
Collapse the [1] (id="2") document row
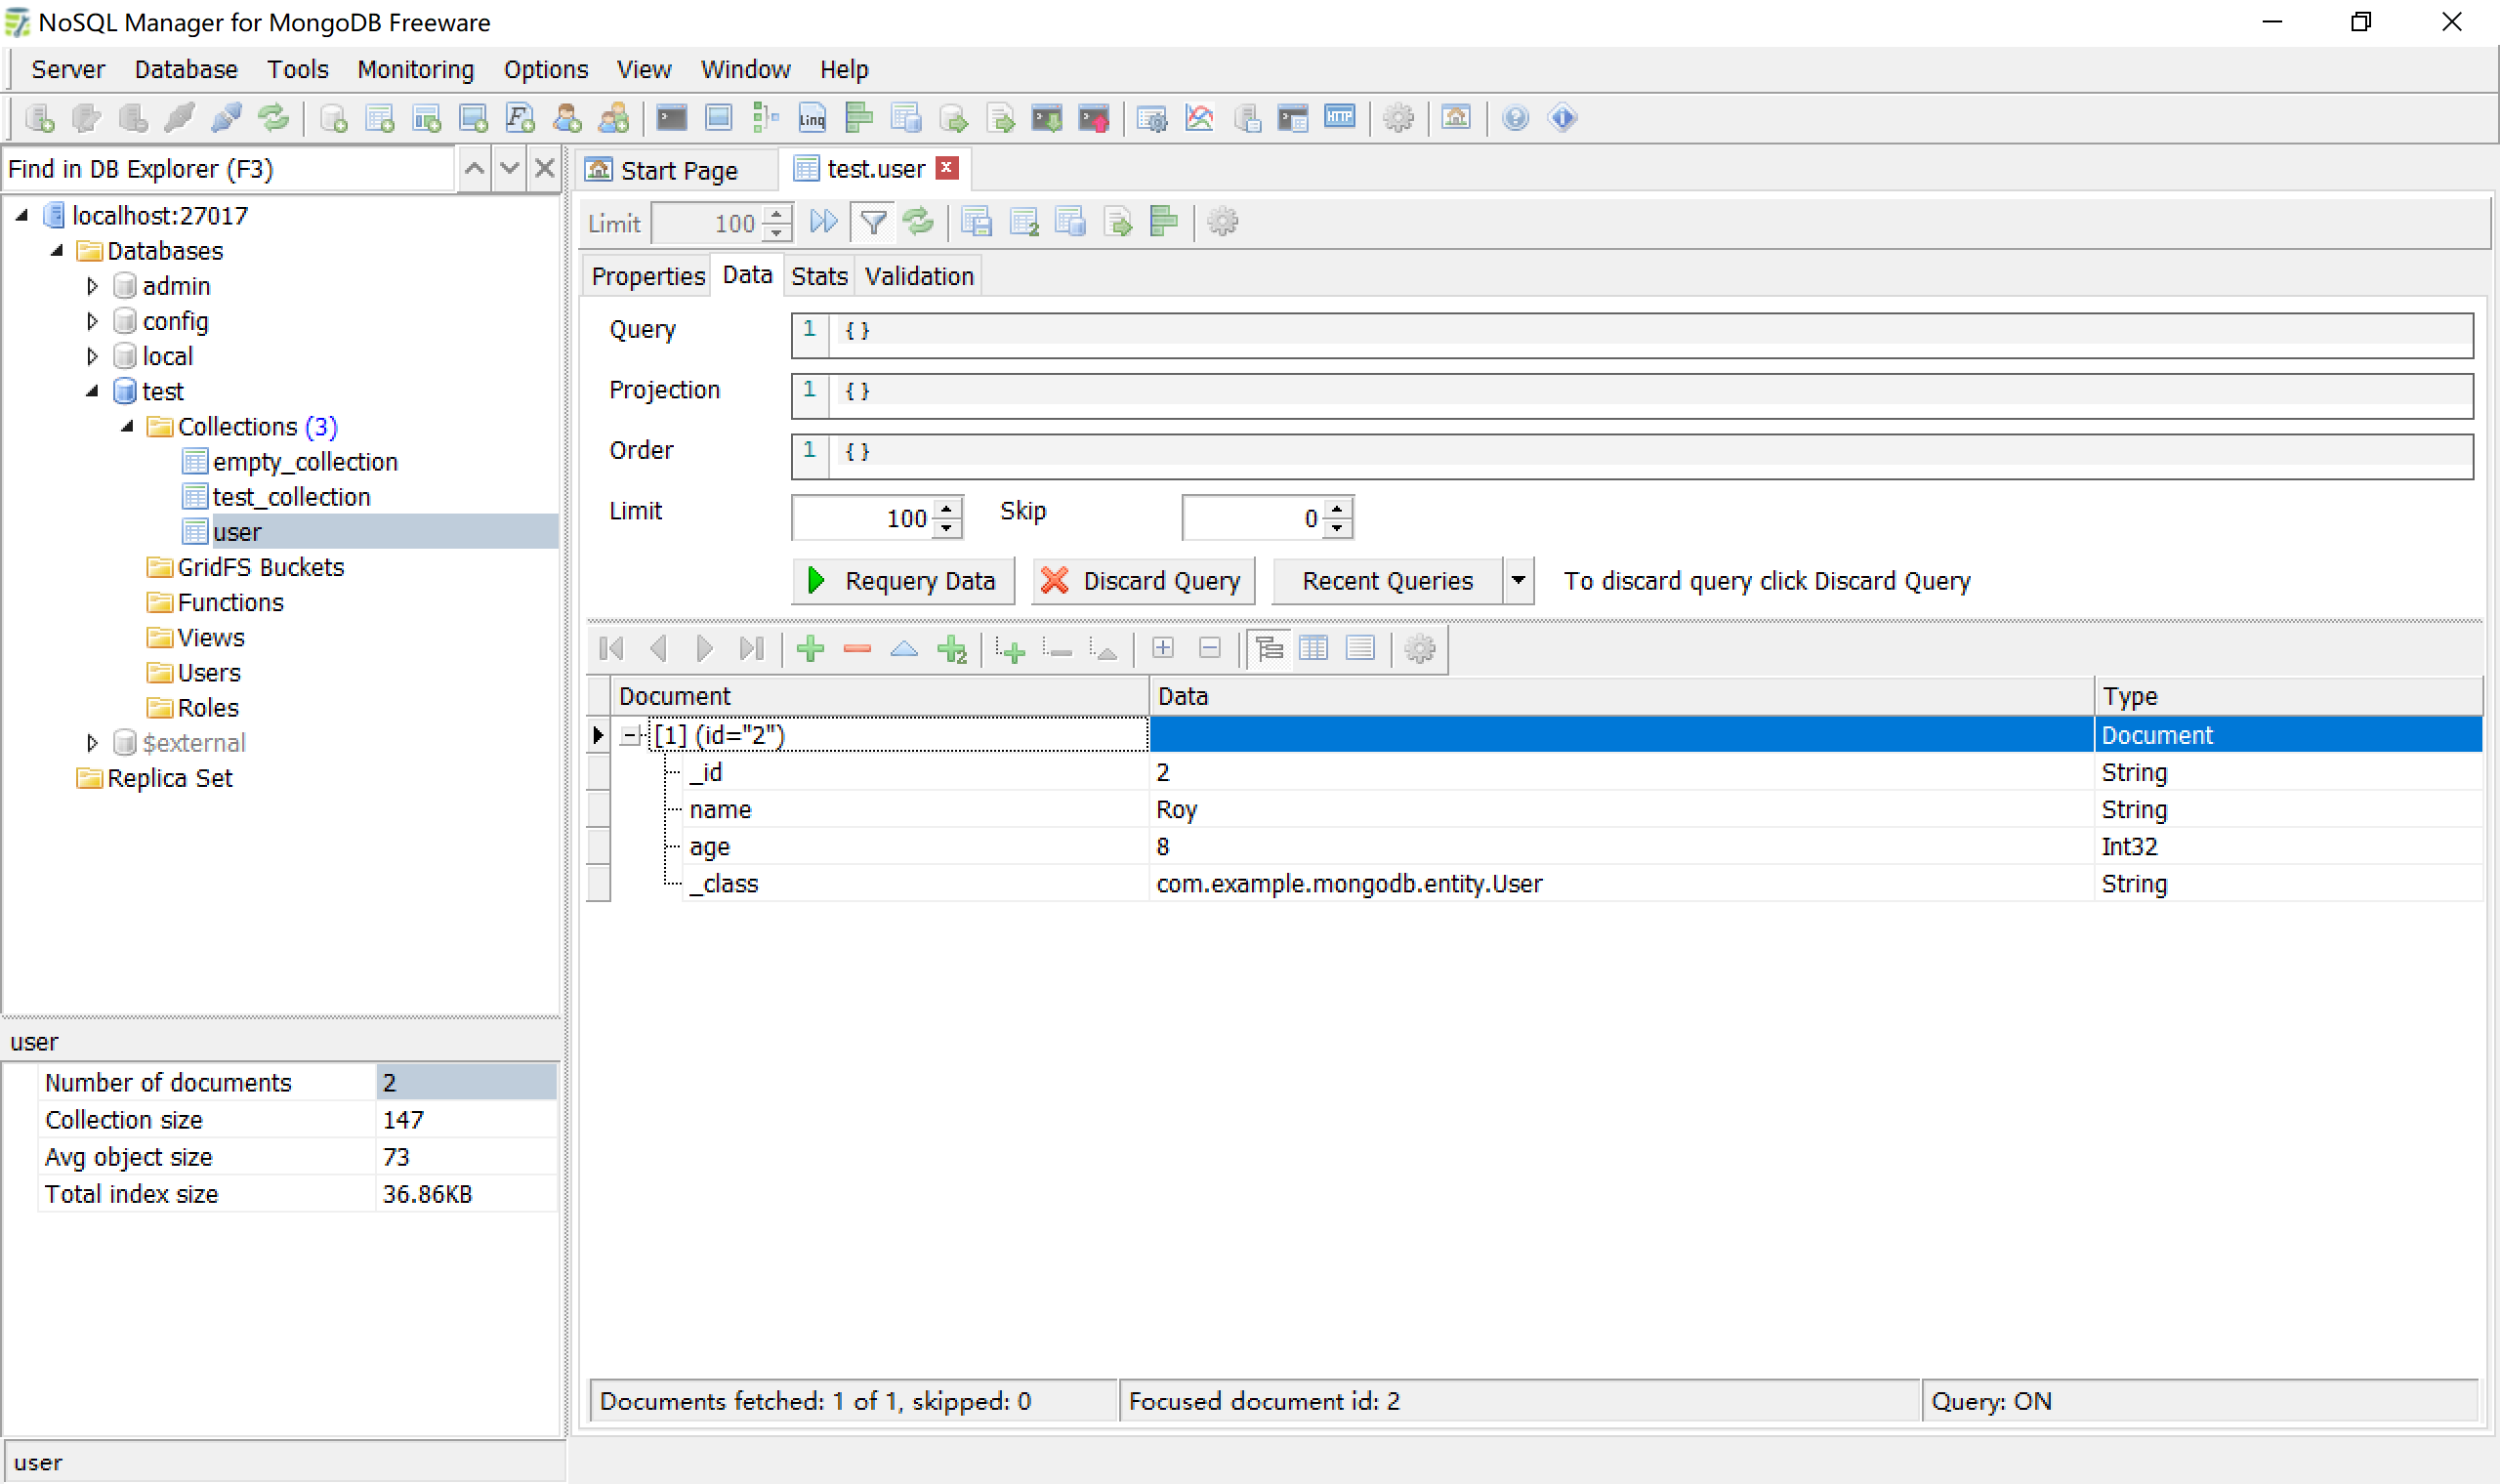(630, 735)
